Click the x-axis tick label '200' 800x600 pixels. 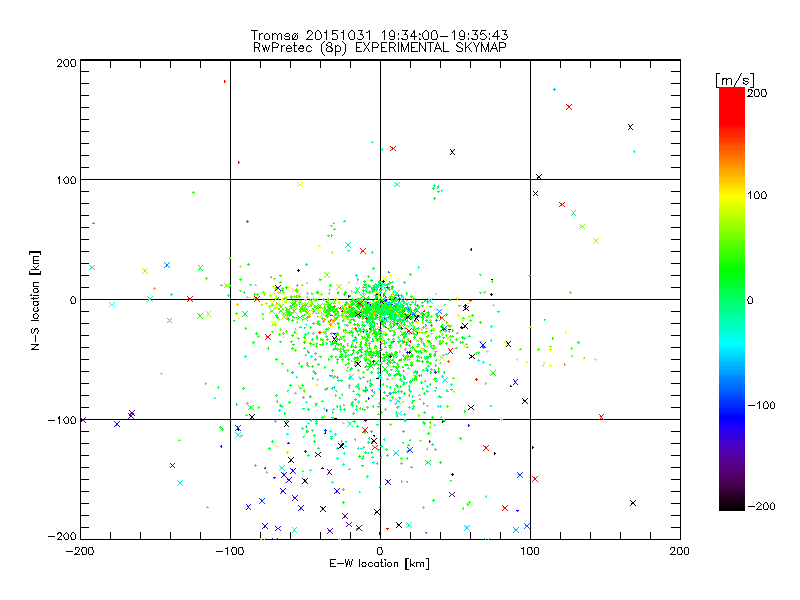(680, 551)
